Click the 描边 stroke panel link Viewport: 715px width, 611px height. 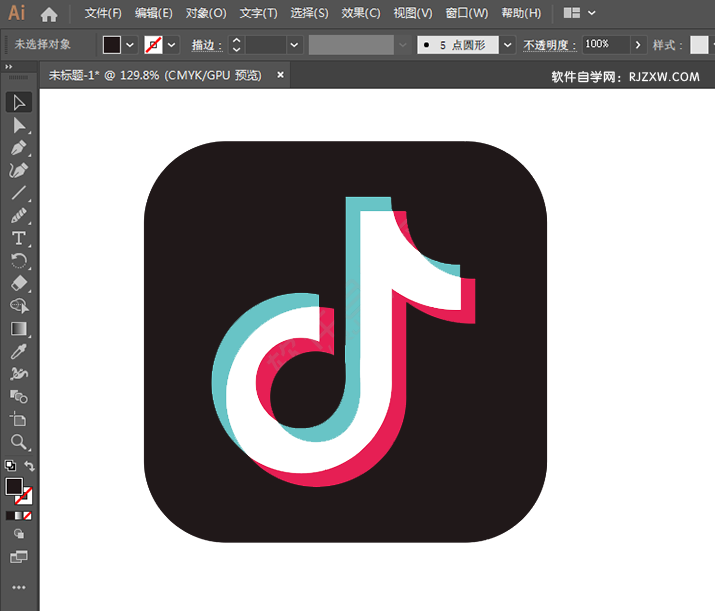click(x=207, y=45)
